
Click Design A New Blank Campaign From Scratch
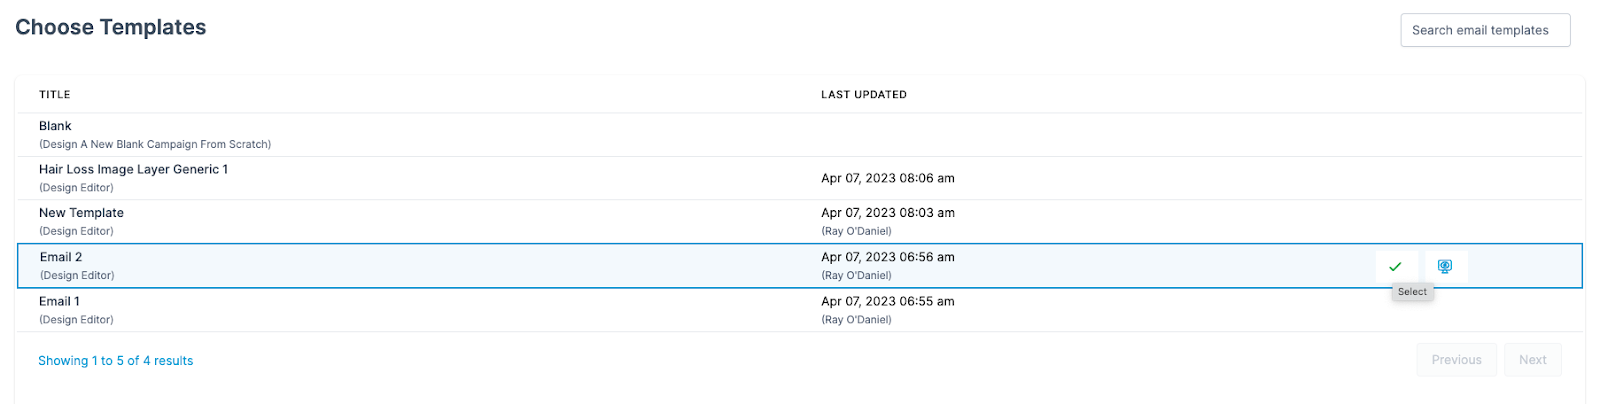tap(155, 144)
